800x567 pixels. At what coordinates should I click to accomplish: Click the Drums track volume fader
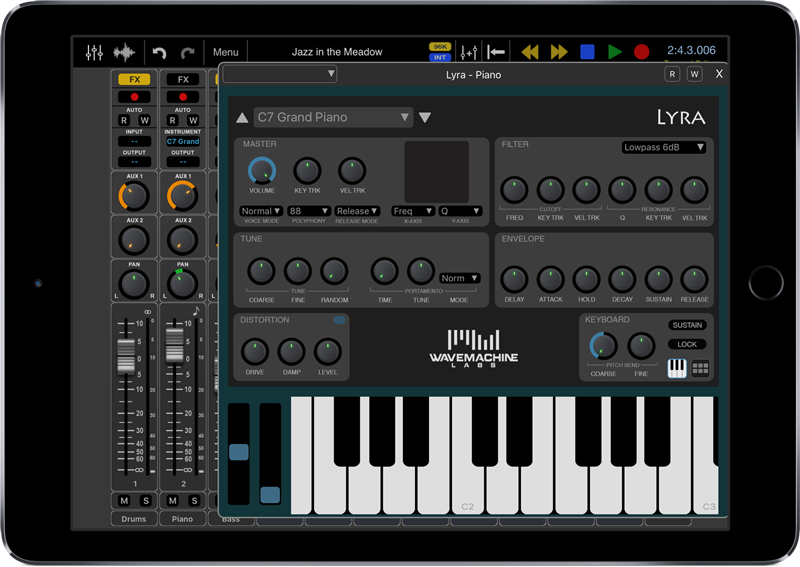[x=126, y=356]
